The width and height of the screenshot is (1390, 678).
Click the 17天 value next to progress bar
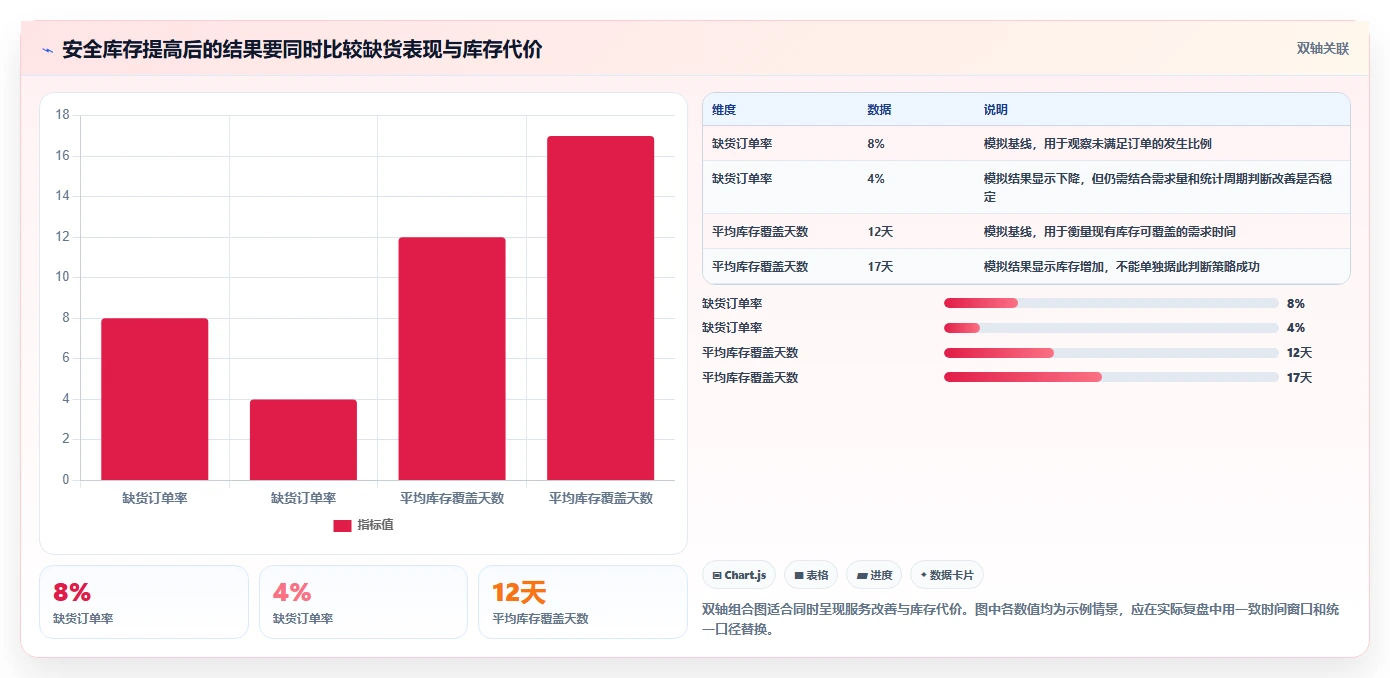pyautogui.click(x=1299, y=378)
